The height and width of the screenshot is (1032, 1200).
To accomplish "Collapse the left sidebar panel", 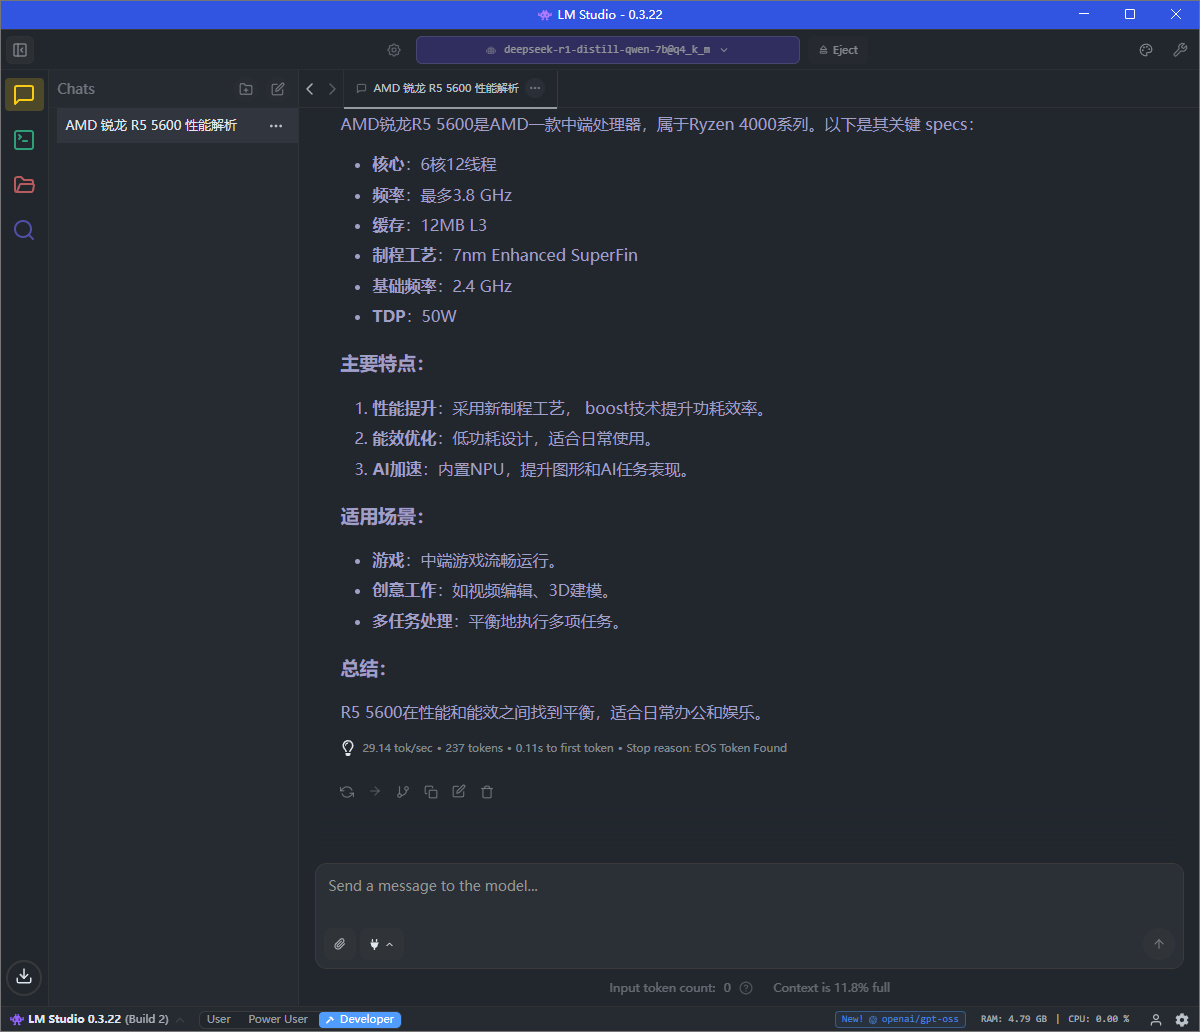I will pos(20,50).
